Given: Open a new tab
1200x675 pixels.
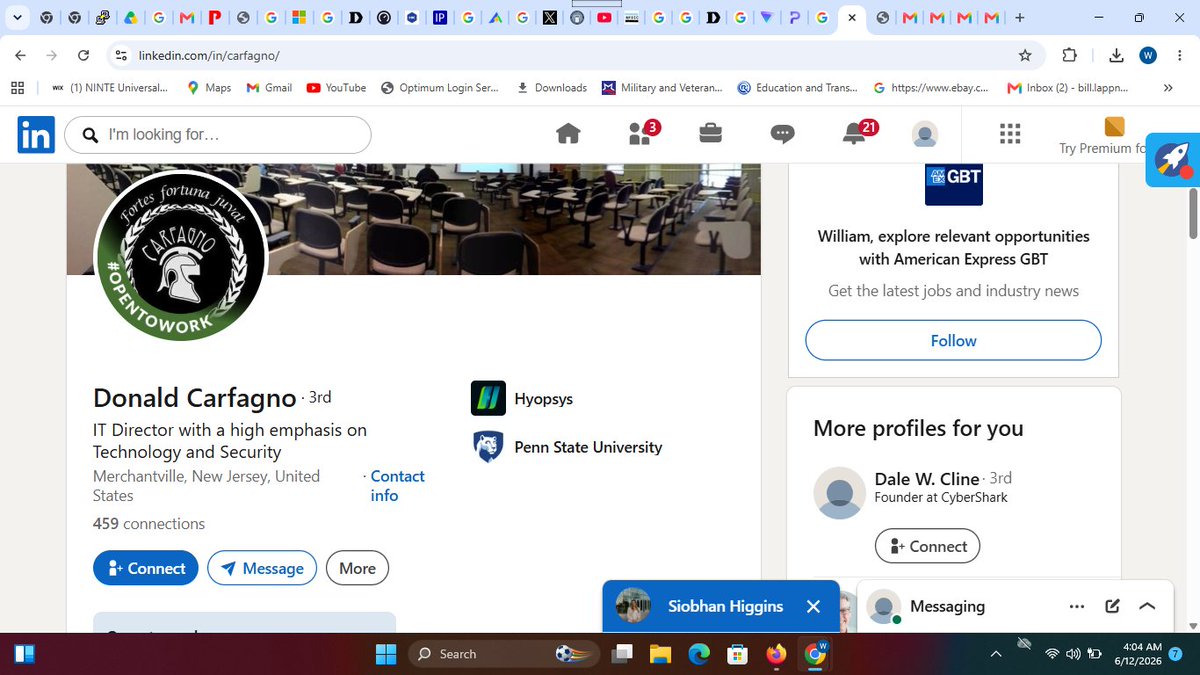Looking at the screenshot, I should (x=1019, y=18).
